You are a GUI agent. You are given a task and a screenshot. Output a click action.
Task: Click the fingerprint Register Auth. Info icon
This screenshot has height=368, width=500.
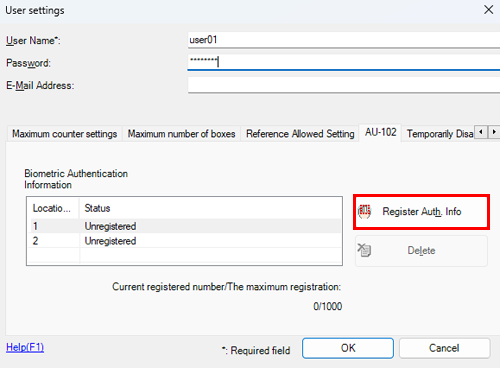pos(364,211)
